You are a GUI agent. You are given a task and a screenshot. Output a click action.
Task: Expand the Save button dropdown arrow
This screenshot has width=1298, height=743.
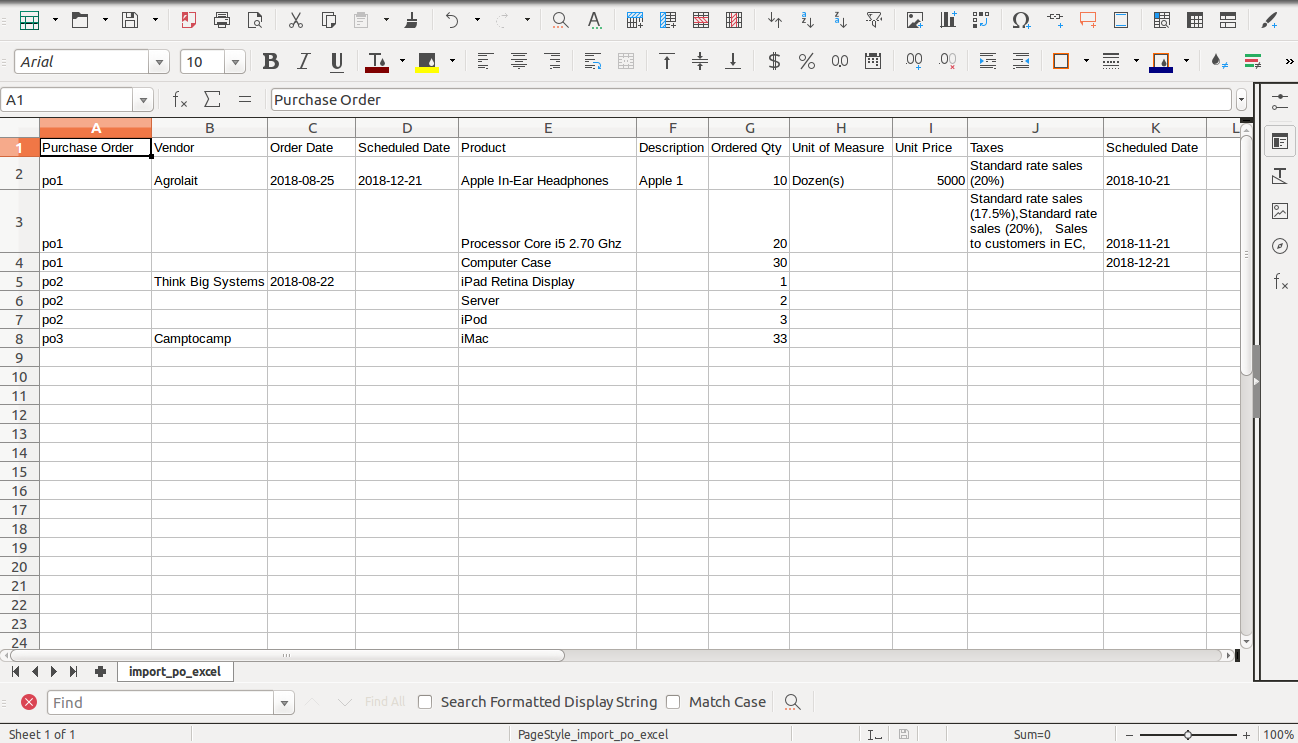tap(155, 20)
